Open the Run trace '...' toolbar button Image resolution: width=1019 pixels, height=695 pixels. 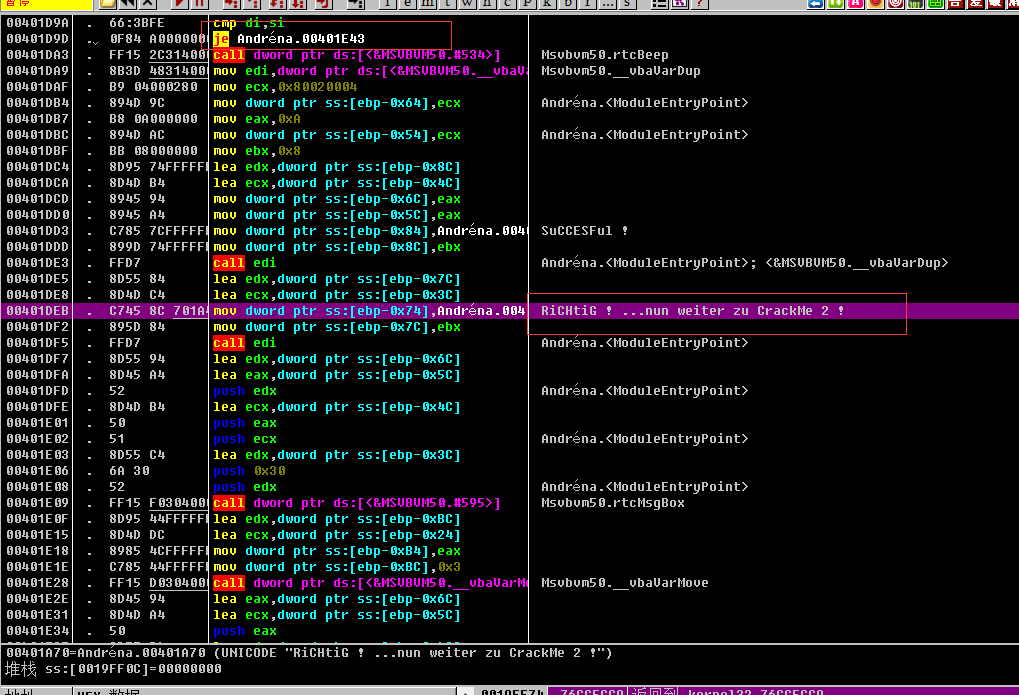(606, 4)
